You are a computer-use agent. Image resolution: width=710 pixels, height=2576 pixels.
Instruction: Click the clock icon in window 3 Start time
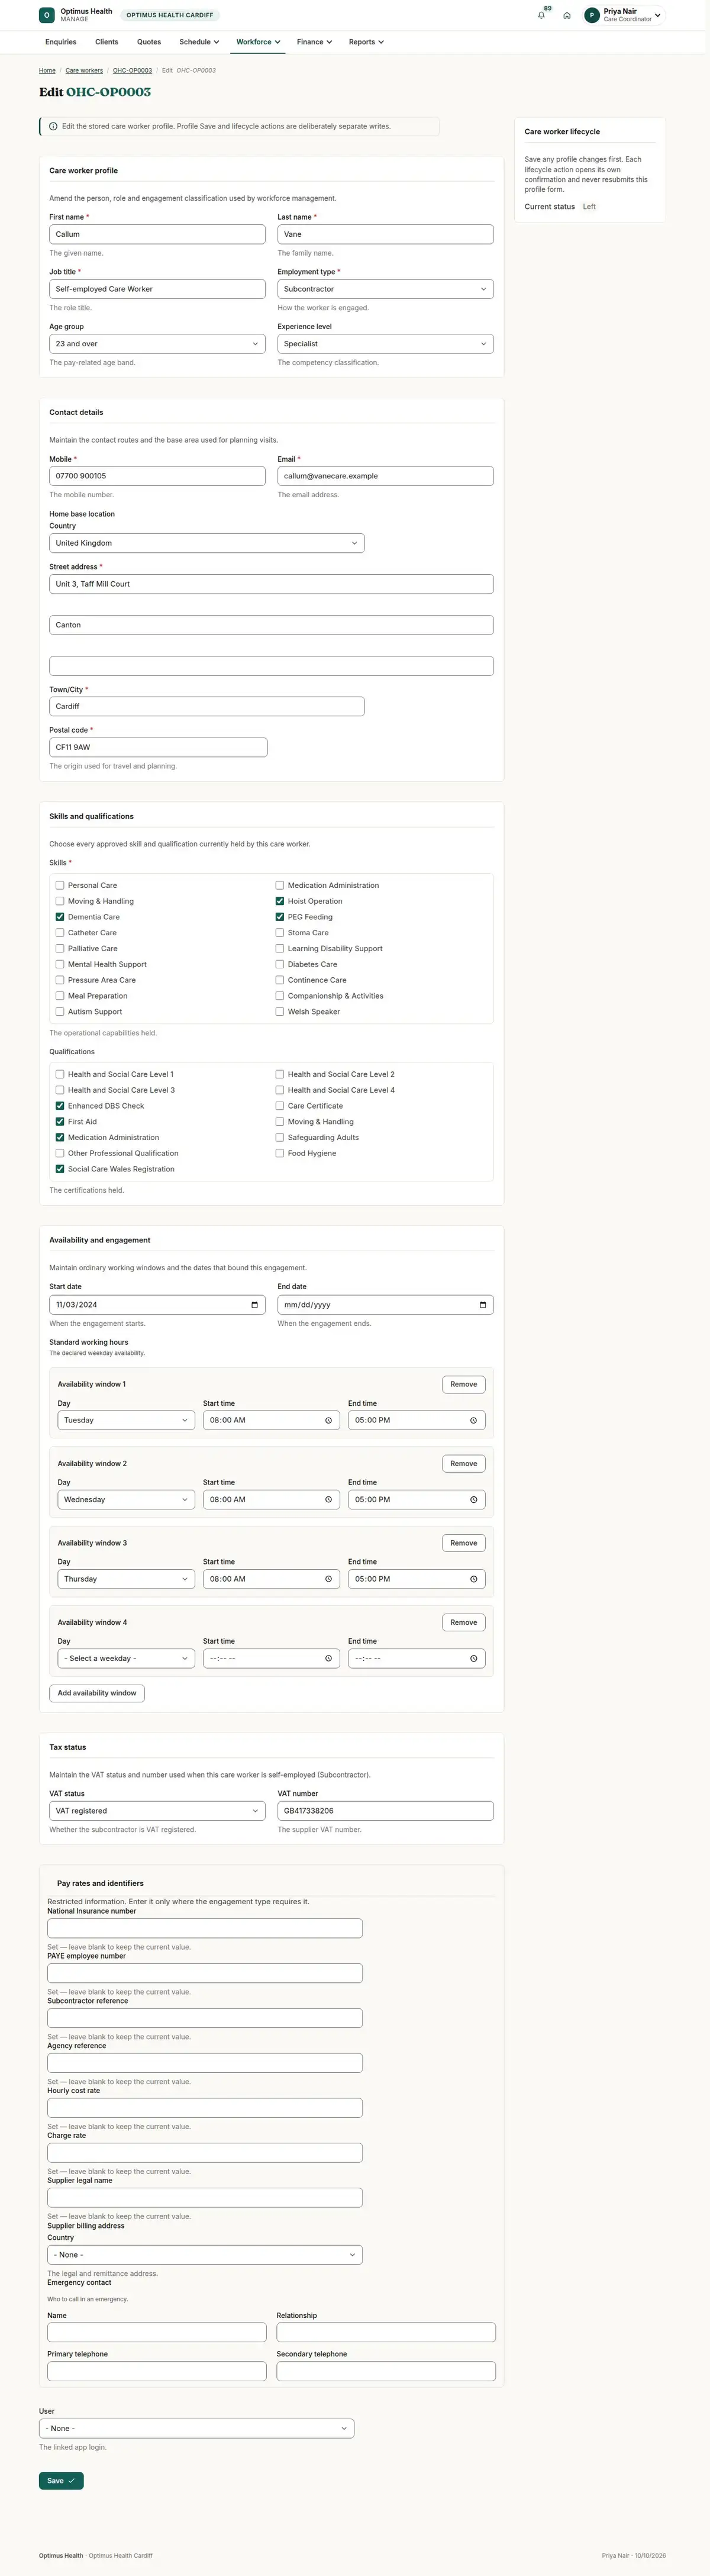pos(328,1579)
